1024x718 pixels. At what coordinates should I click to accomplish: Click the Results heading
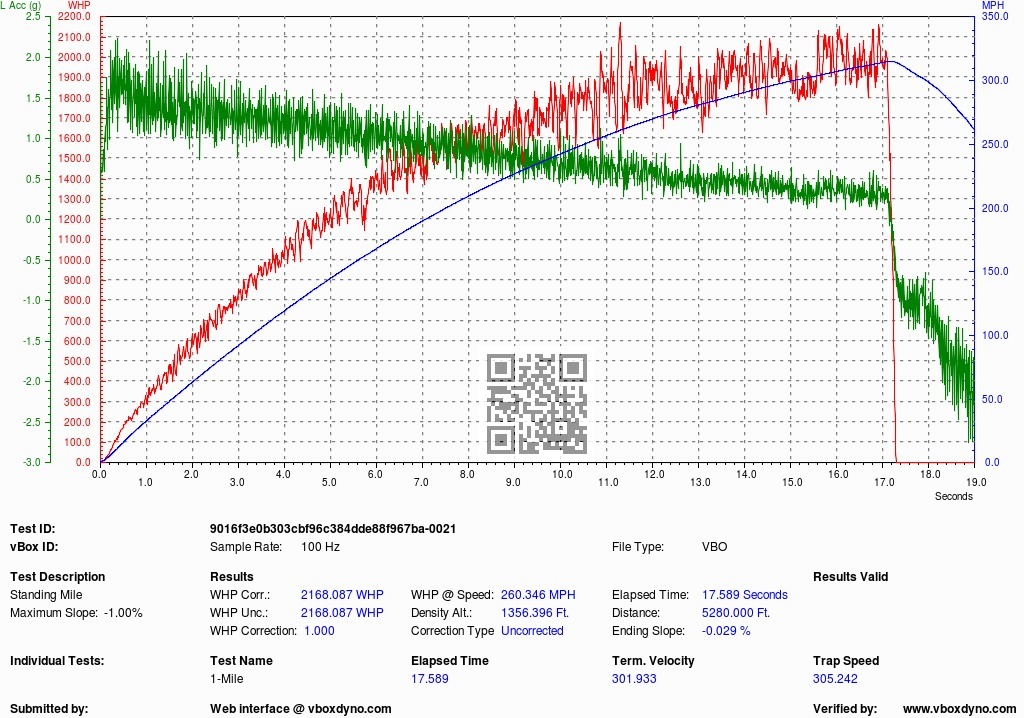pos(231,577)
